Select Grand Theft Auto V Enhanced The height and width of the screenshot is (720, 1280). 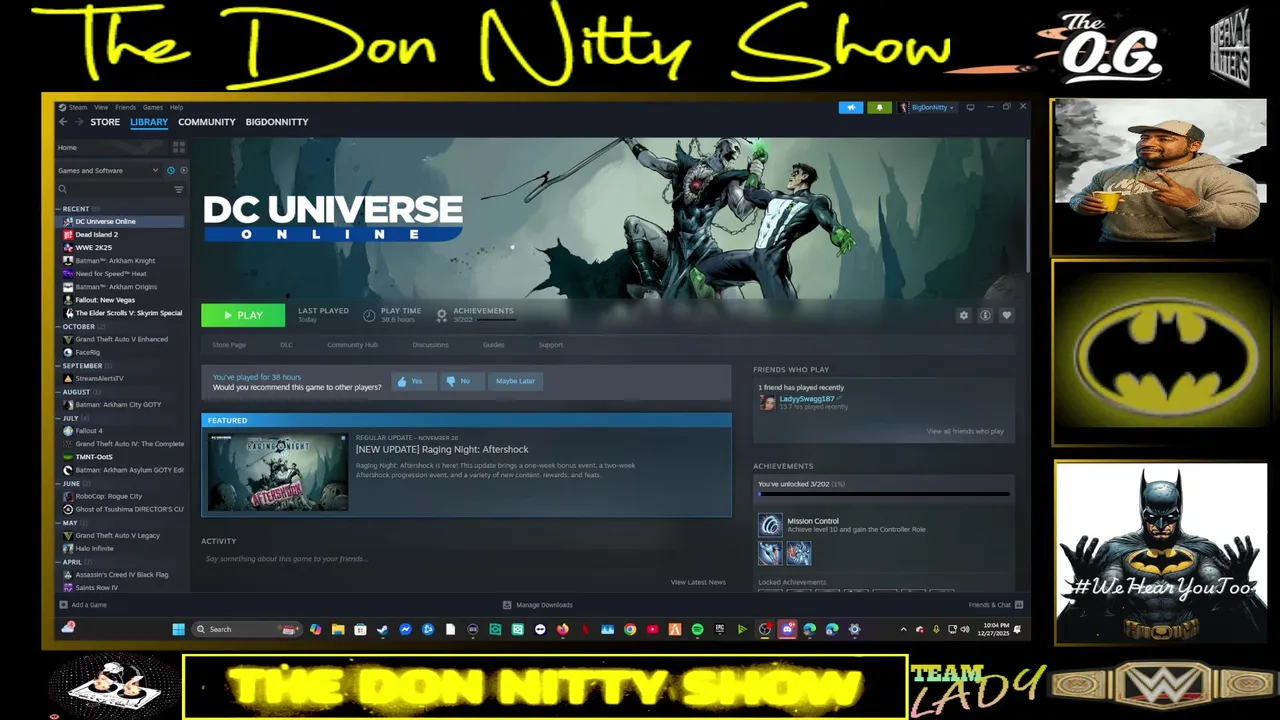click(x=121, y=339)
